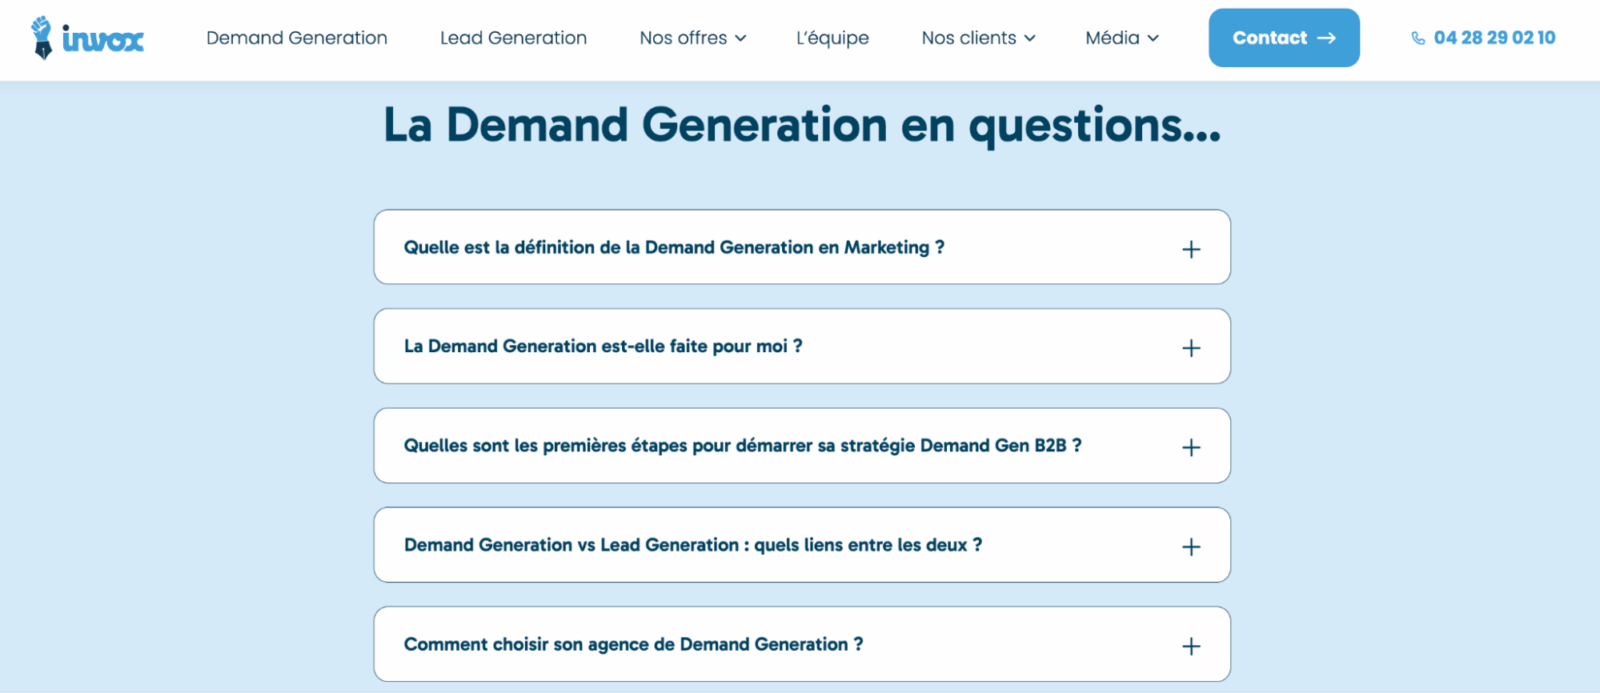Click question 'Comment choisir son agence de Demand Generation ?'

(x=634, y=644)
